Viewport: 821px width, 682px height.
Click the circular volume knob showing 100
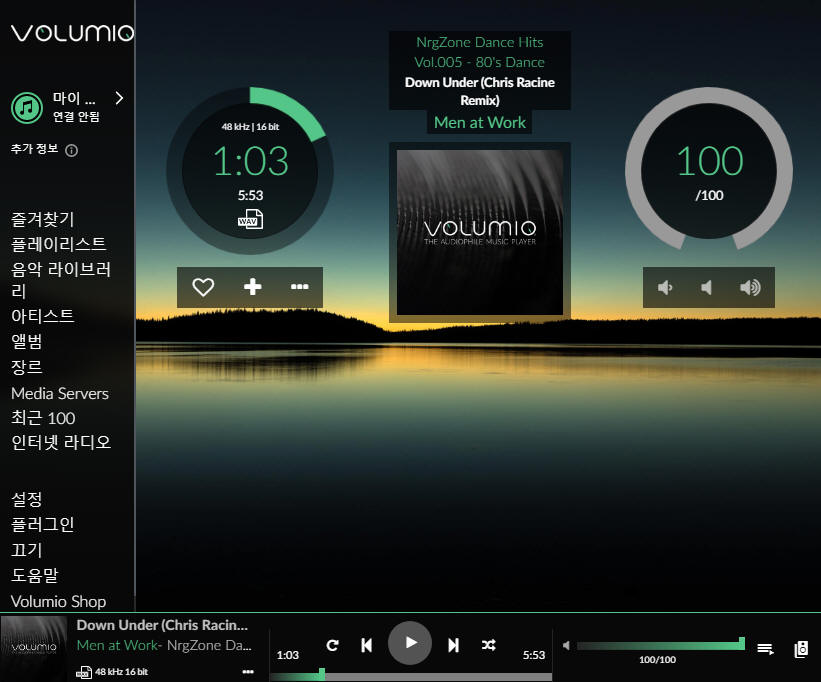(x=709, y=171)
